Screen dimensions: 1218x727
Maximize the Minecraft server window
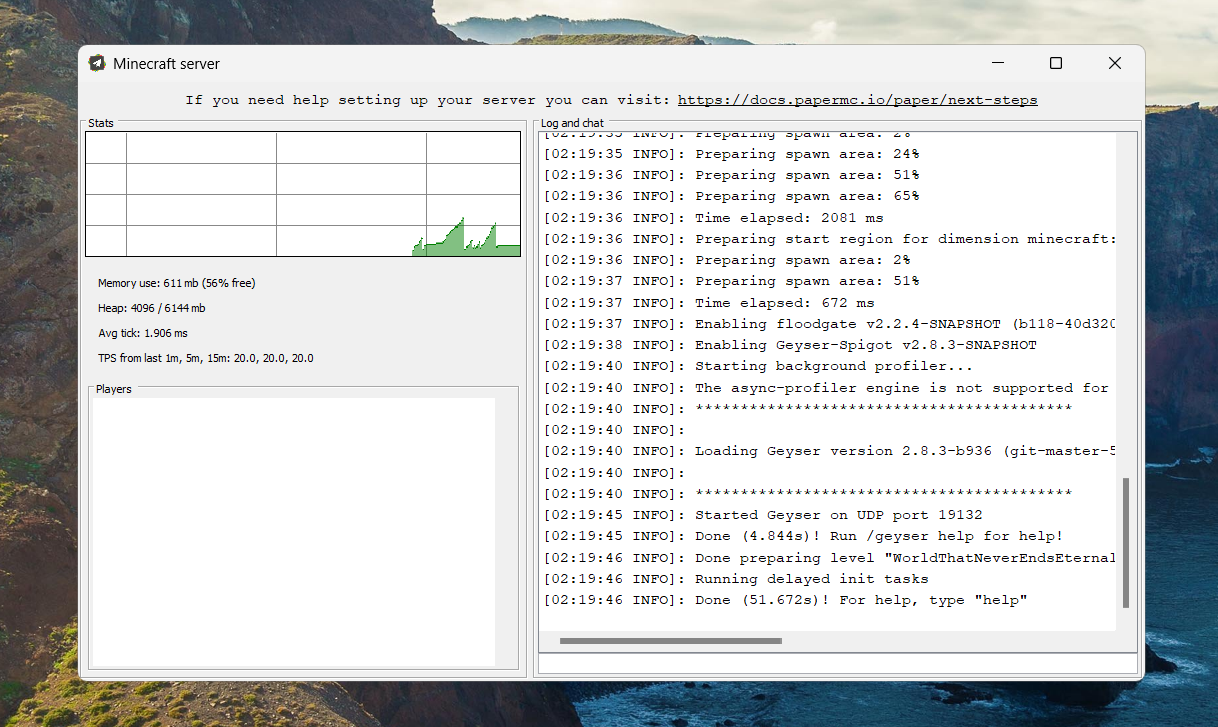click(x=1055, y=63)
